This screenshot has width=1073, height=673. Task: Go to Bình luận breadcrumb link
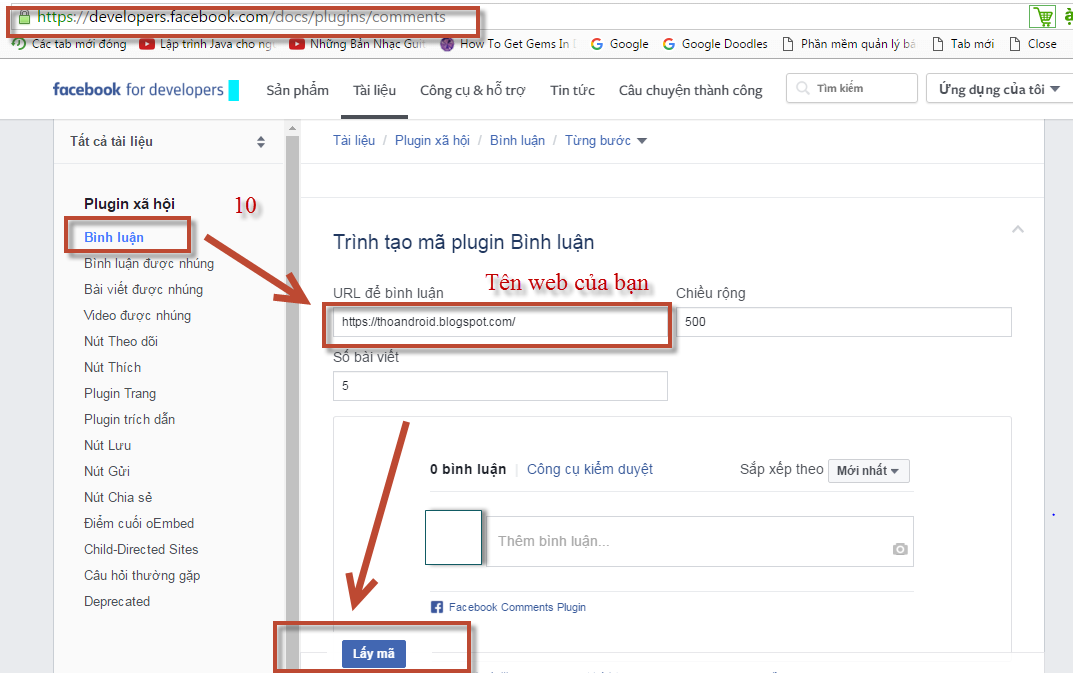point(517,140)
